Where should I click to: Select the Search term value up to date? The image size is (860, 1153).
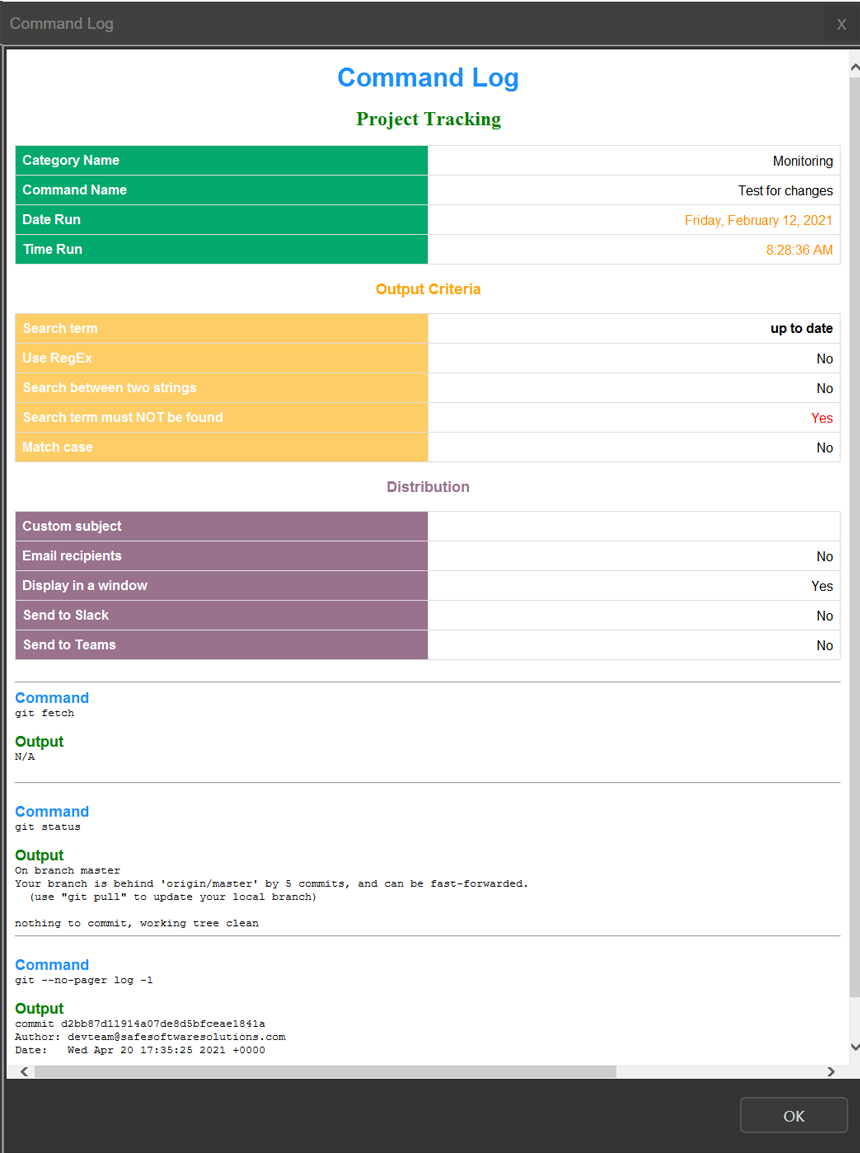(x=800, y=328)
